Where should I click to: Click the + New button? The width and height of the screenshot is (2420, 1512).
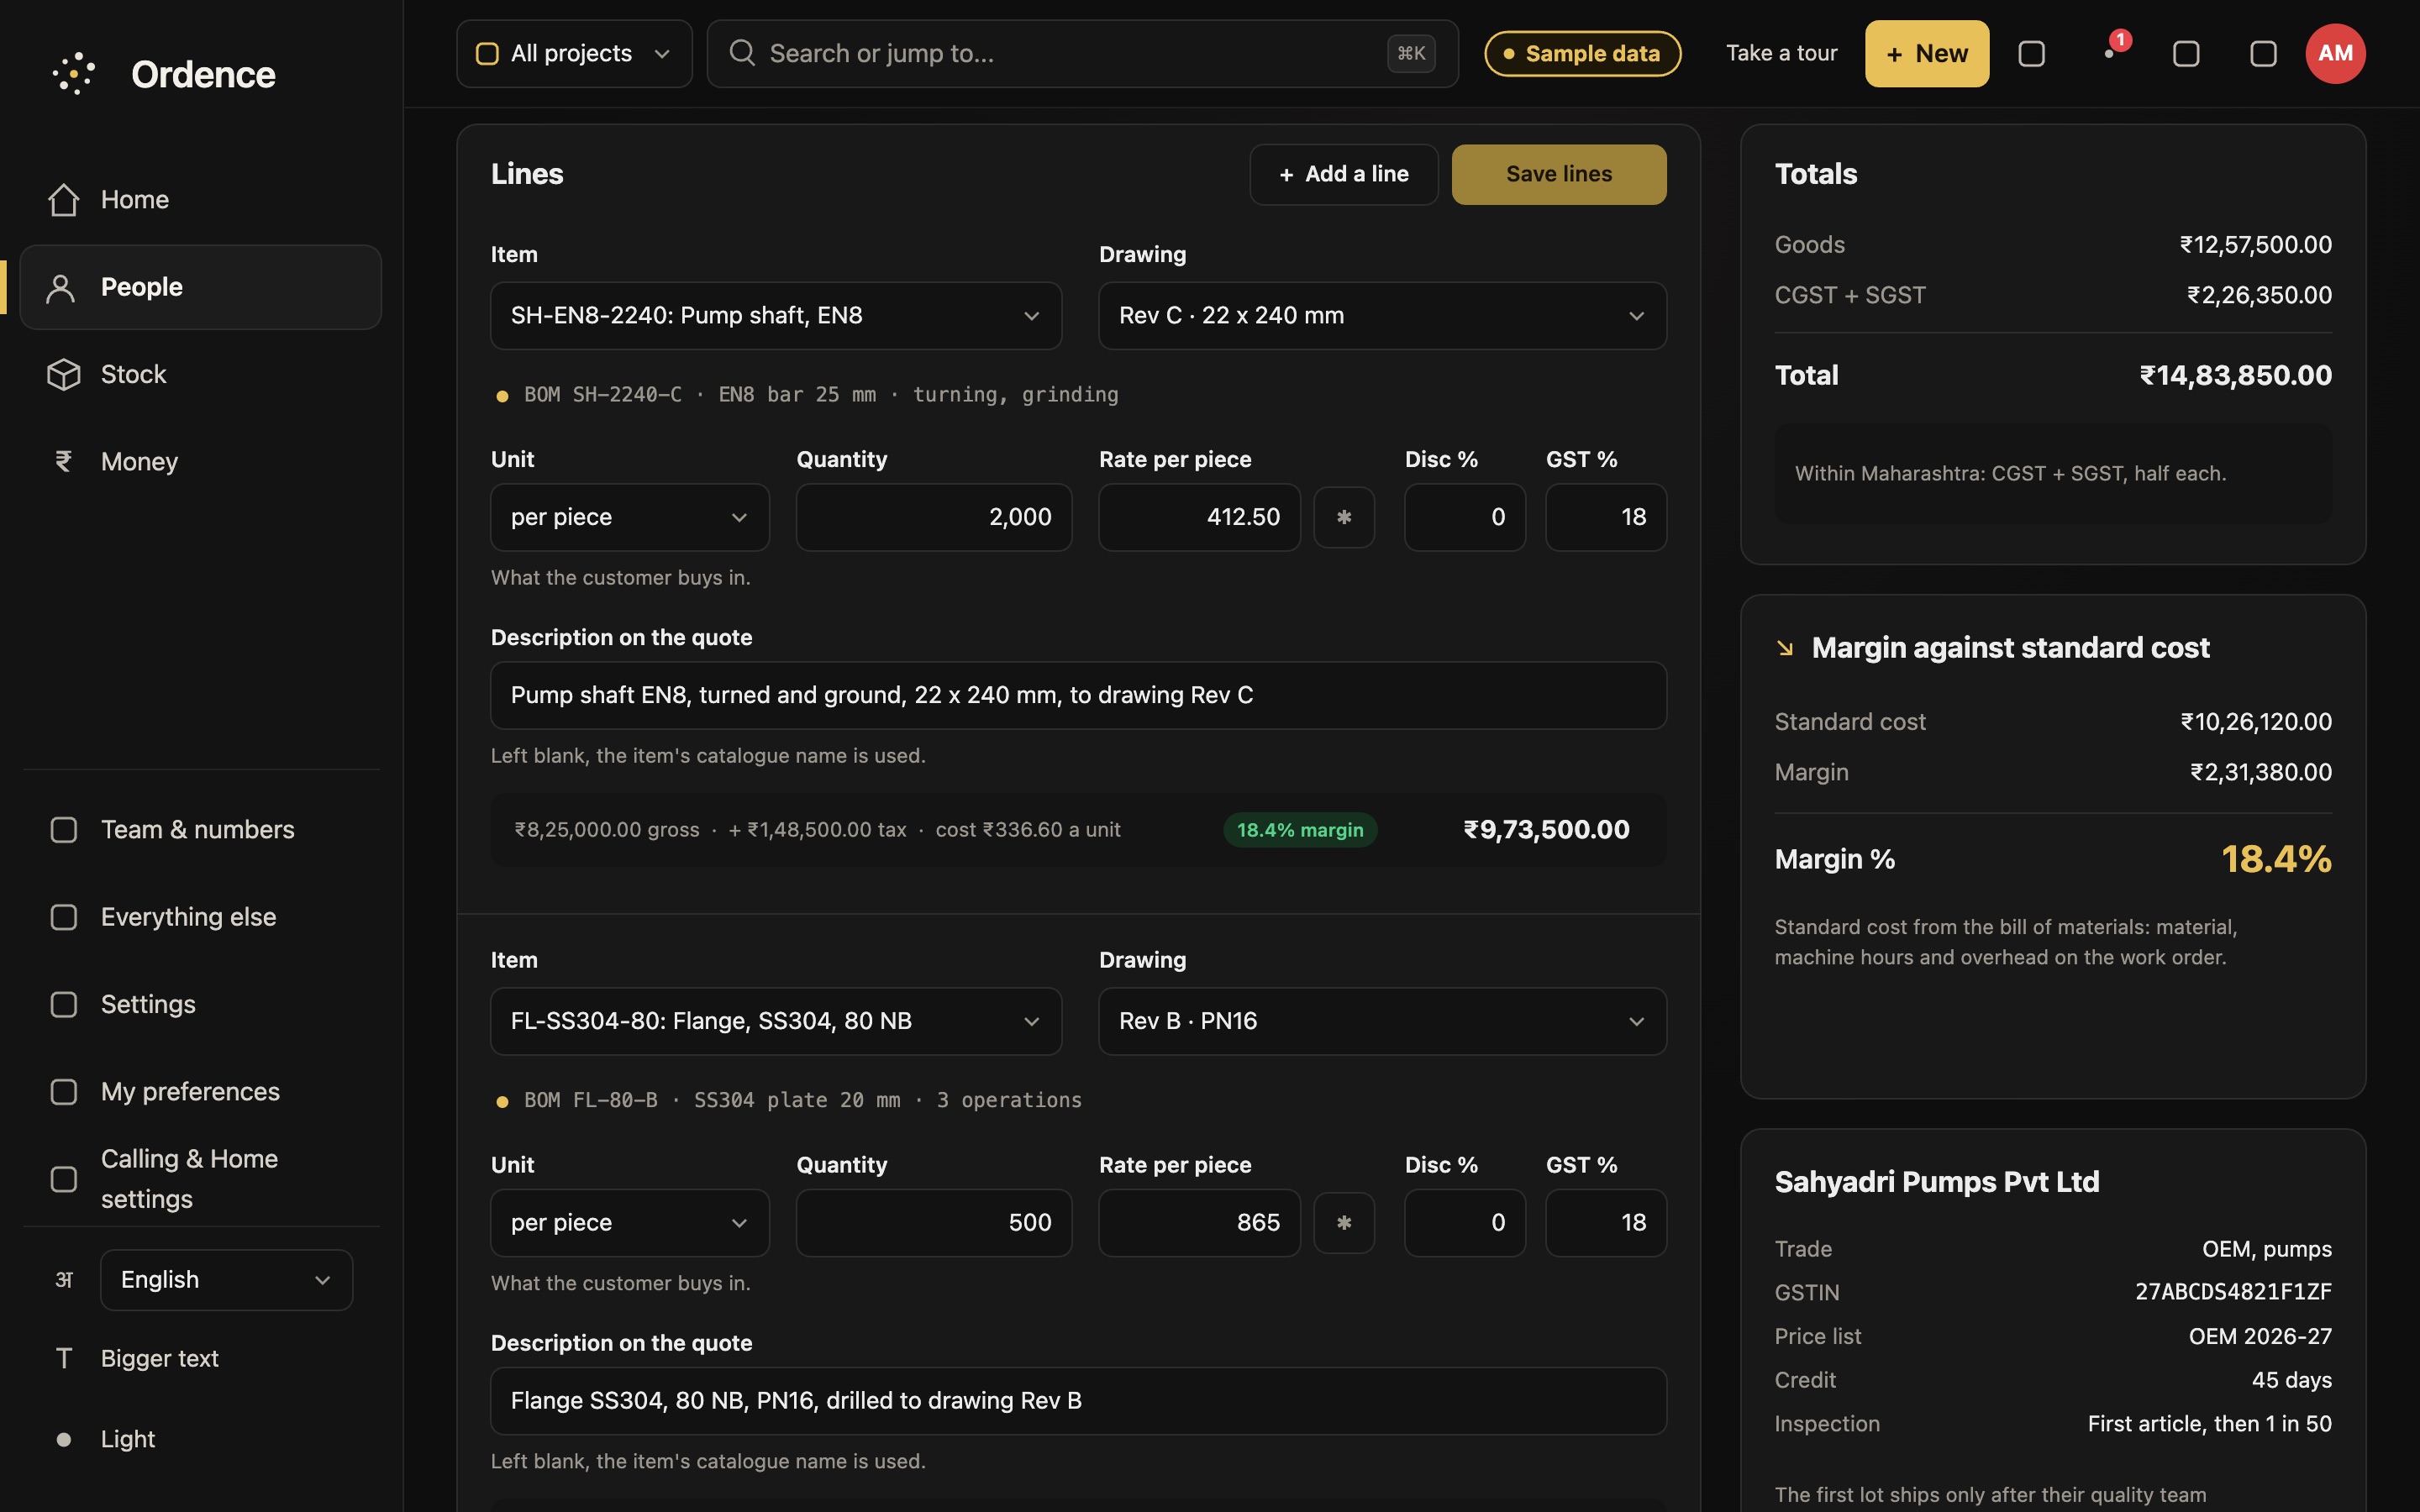coord(1927,53)
